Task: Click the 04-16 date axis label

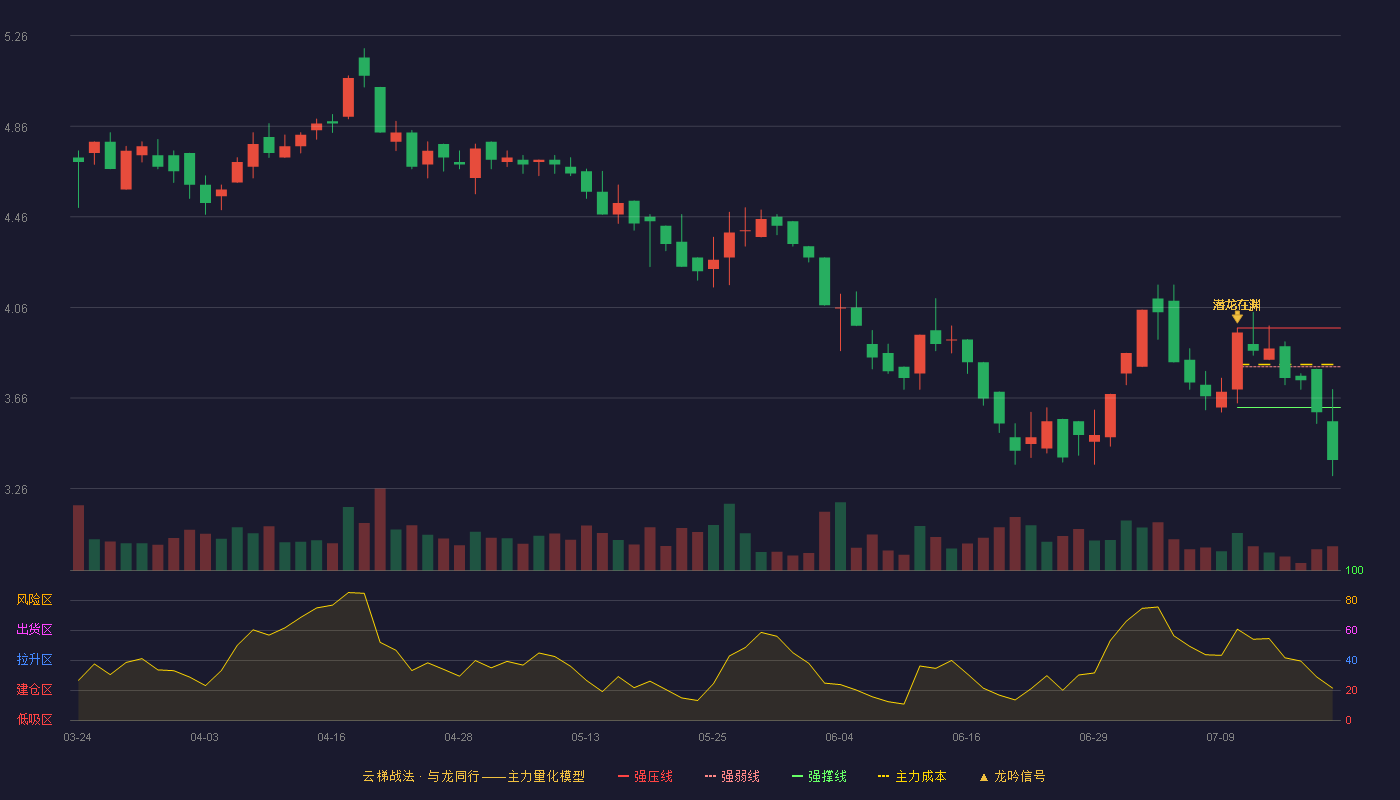Action: click(x=331, y=737)
